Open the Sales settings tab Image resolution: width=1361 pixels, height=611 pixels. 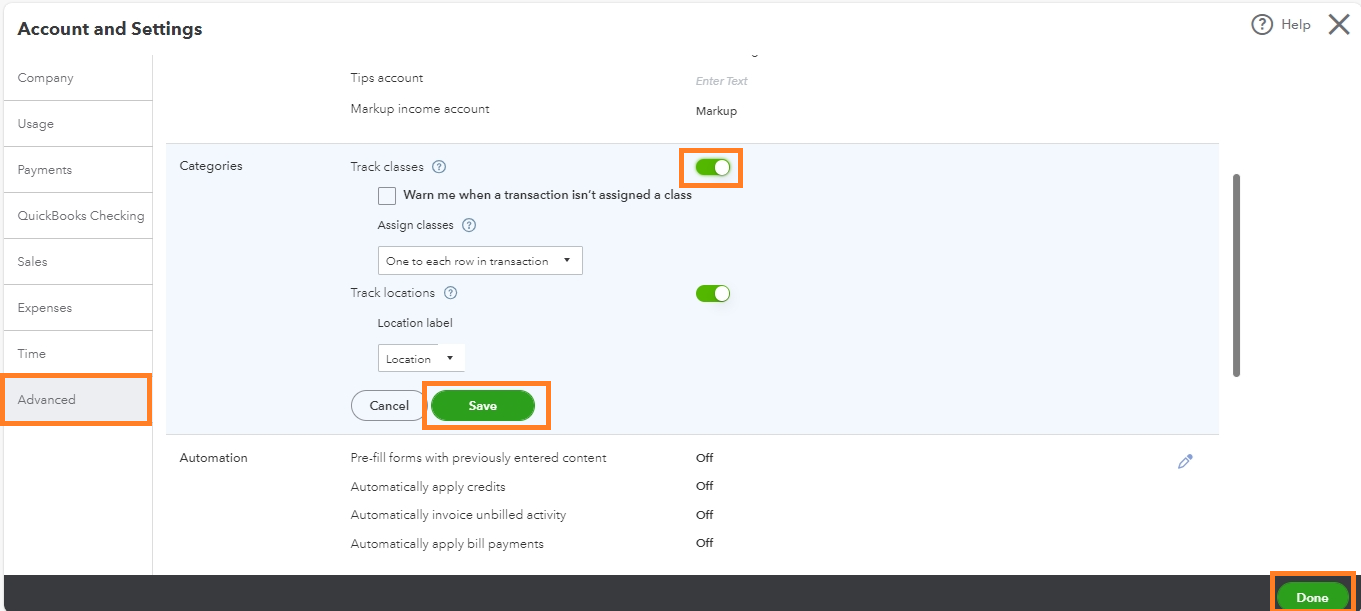(33, 262)
